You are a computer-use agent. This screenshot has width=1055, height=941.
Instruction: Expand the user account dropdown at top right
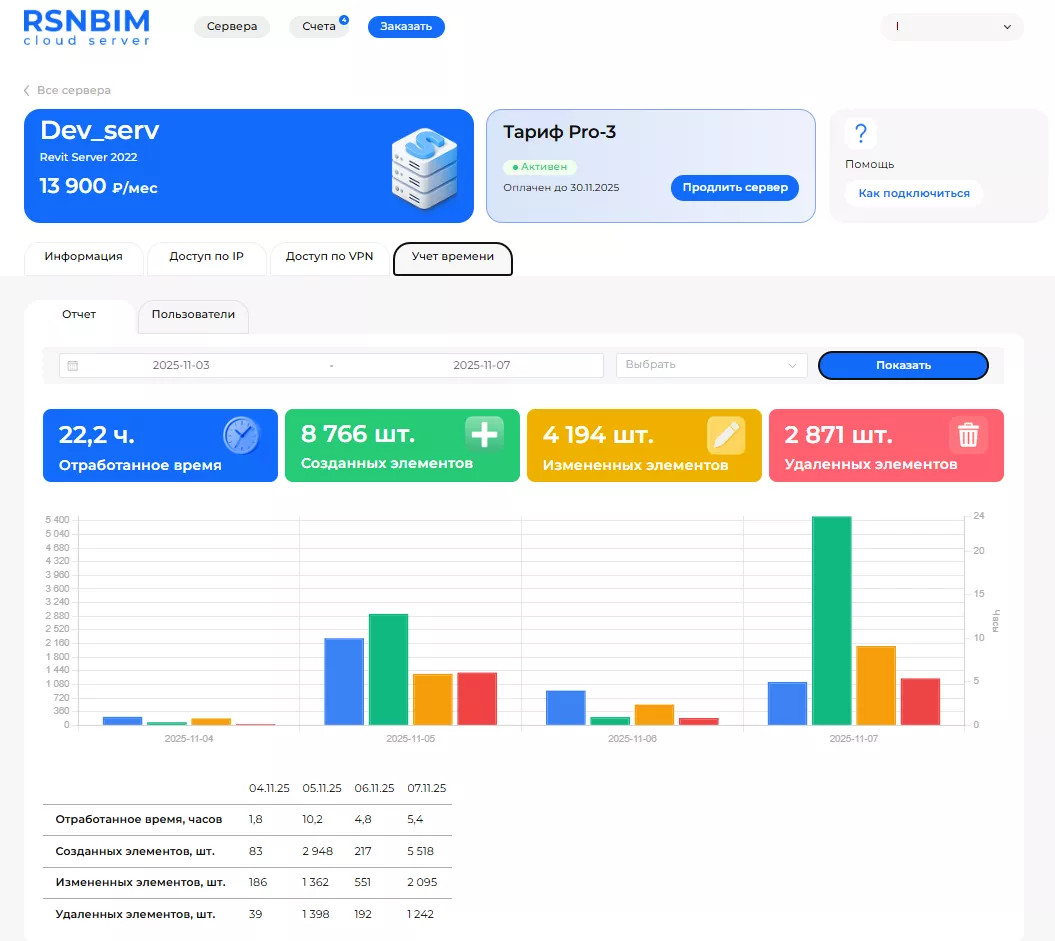(952, 27)
